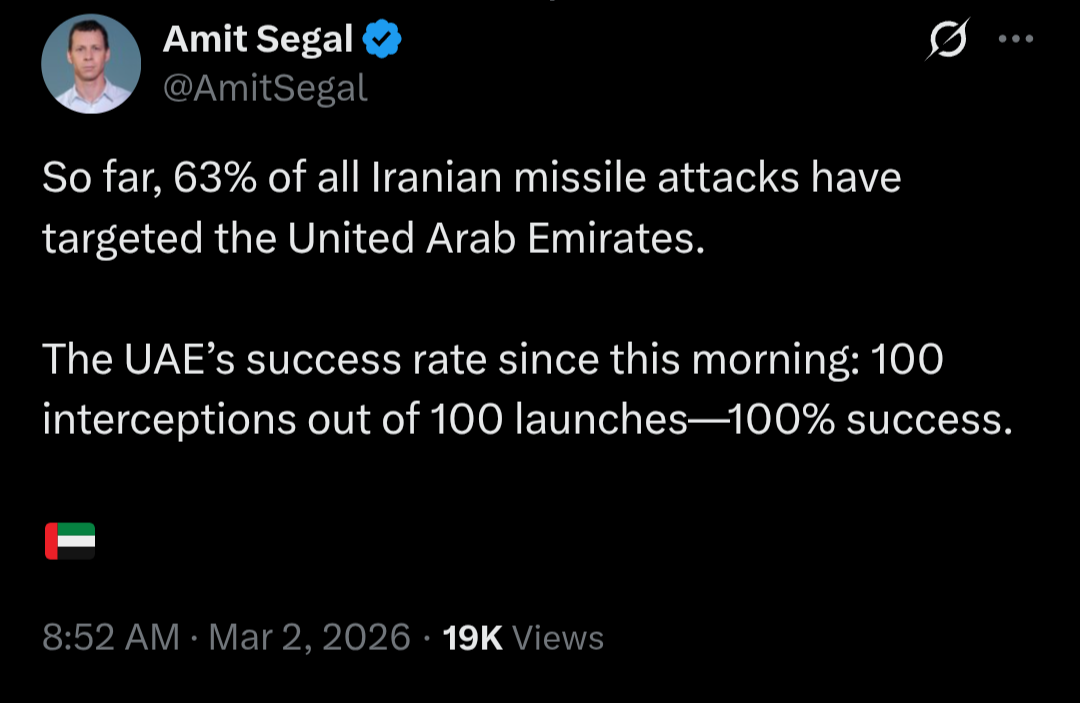Click the 8:52 AM timestamp
Image resolution: width=1080 pixels, height=703 pixels.
click(111, 637)
